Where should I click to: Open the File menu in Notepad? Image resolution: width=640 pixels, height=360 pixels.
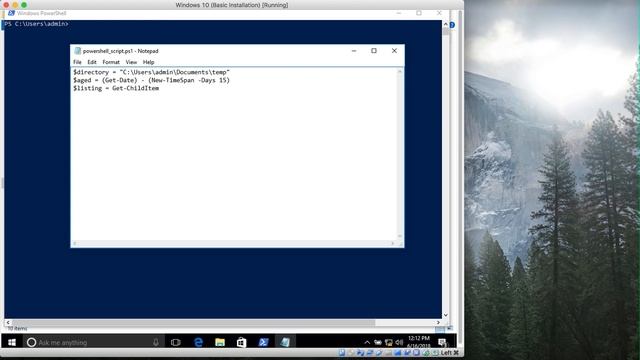click(77, 62)
